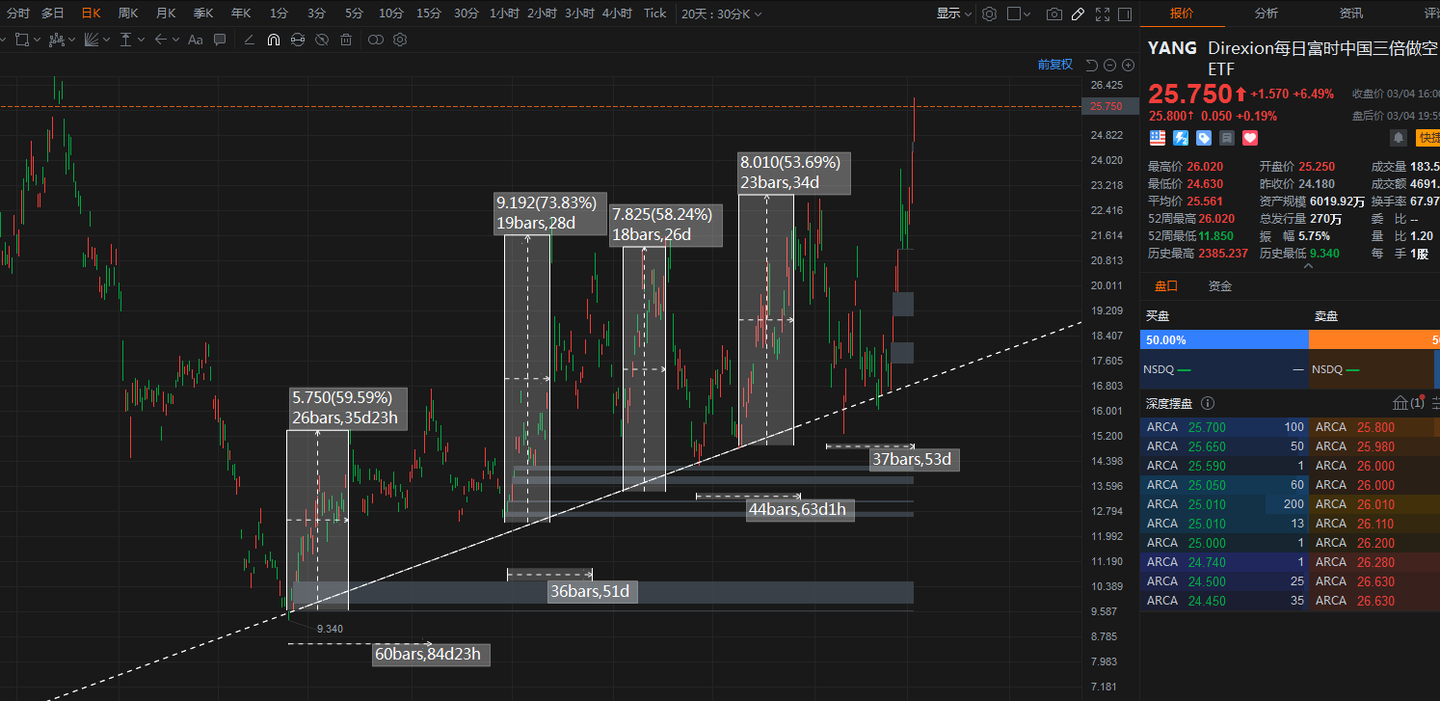
Task: Select the 年K yearly chart
Action: 241,14
